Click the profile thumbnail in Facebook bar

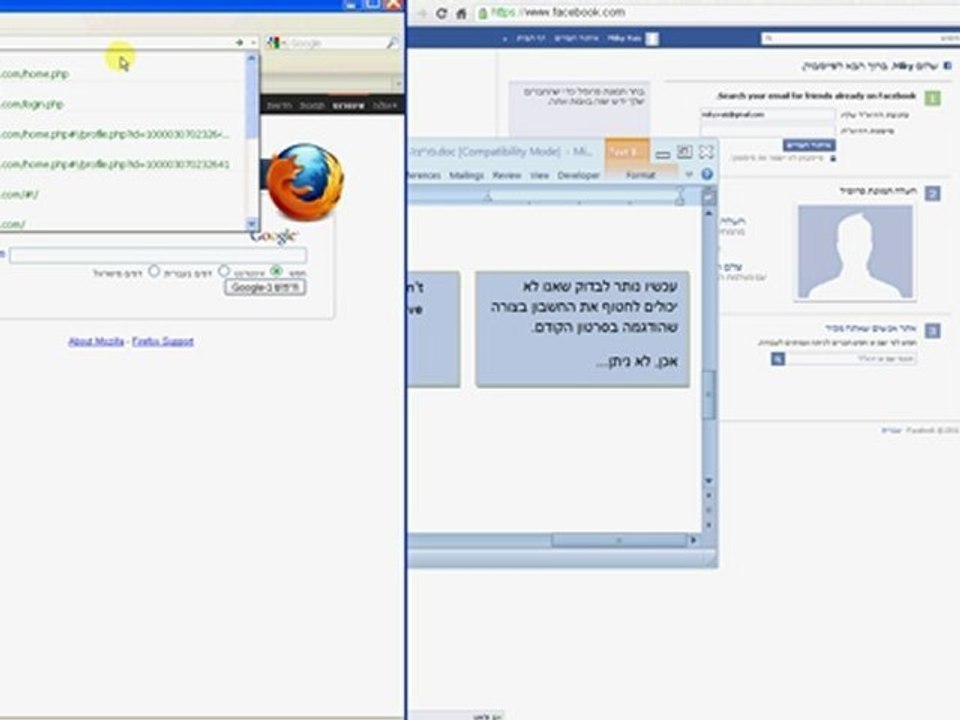pyautogui.click(x=653, y=39)
